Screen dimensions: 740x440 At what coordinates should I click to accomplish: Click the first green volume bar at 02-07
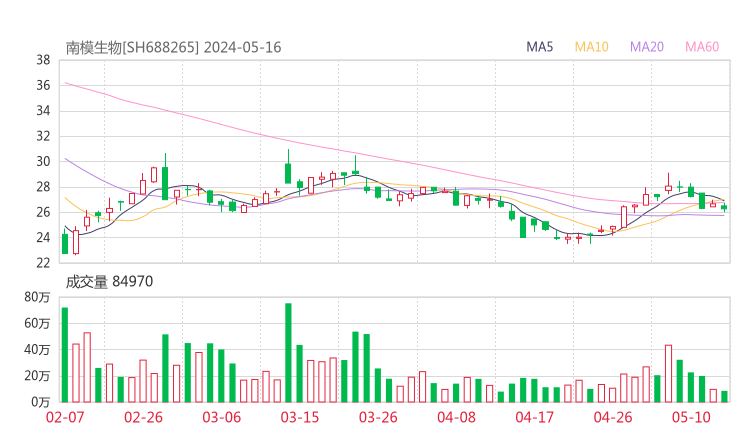(x=65, y=355)
